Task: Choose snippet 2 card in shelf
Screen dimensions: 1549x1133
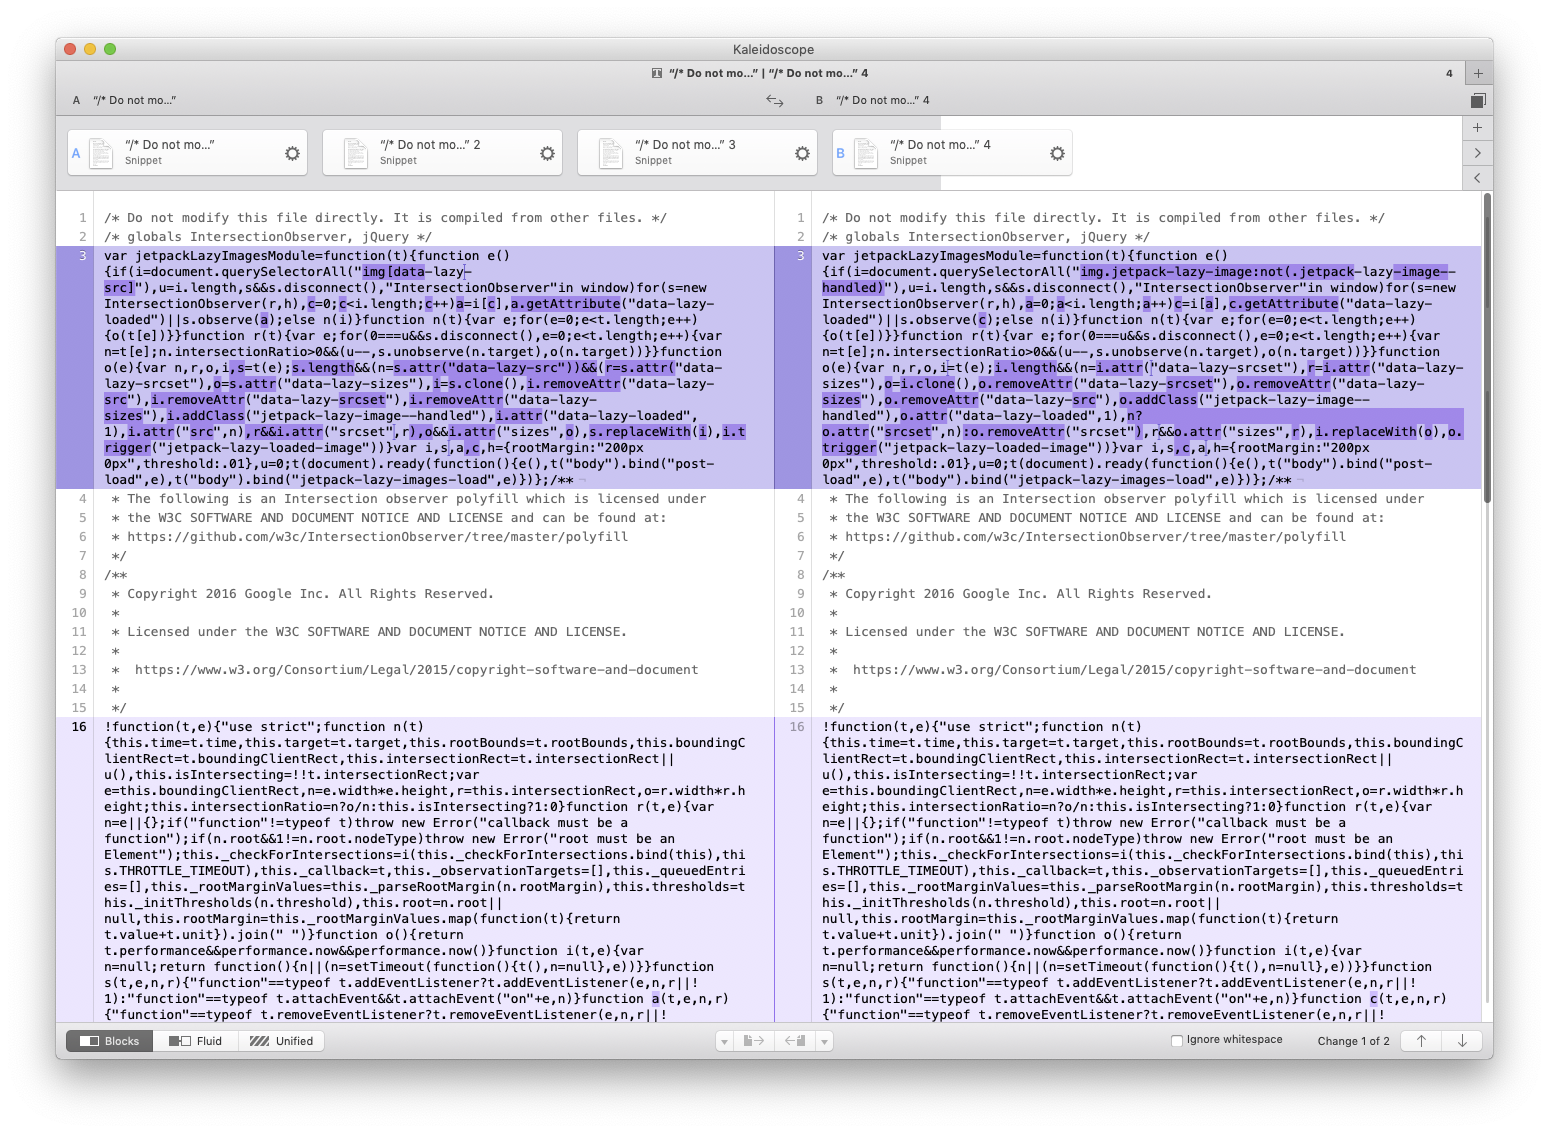Action: point(443,153)
